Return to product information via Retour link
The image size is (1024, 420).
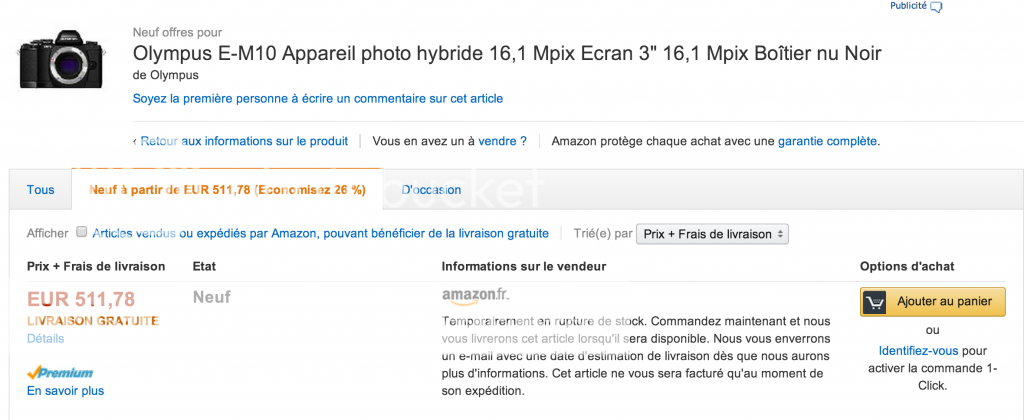pos(244,141)
